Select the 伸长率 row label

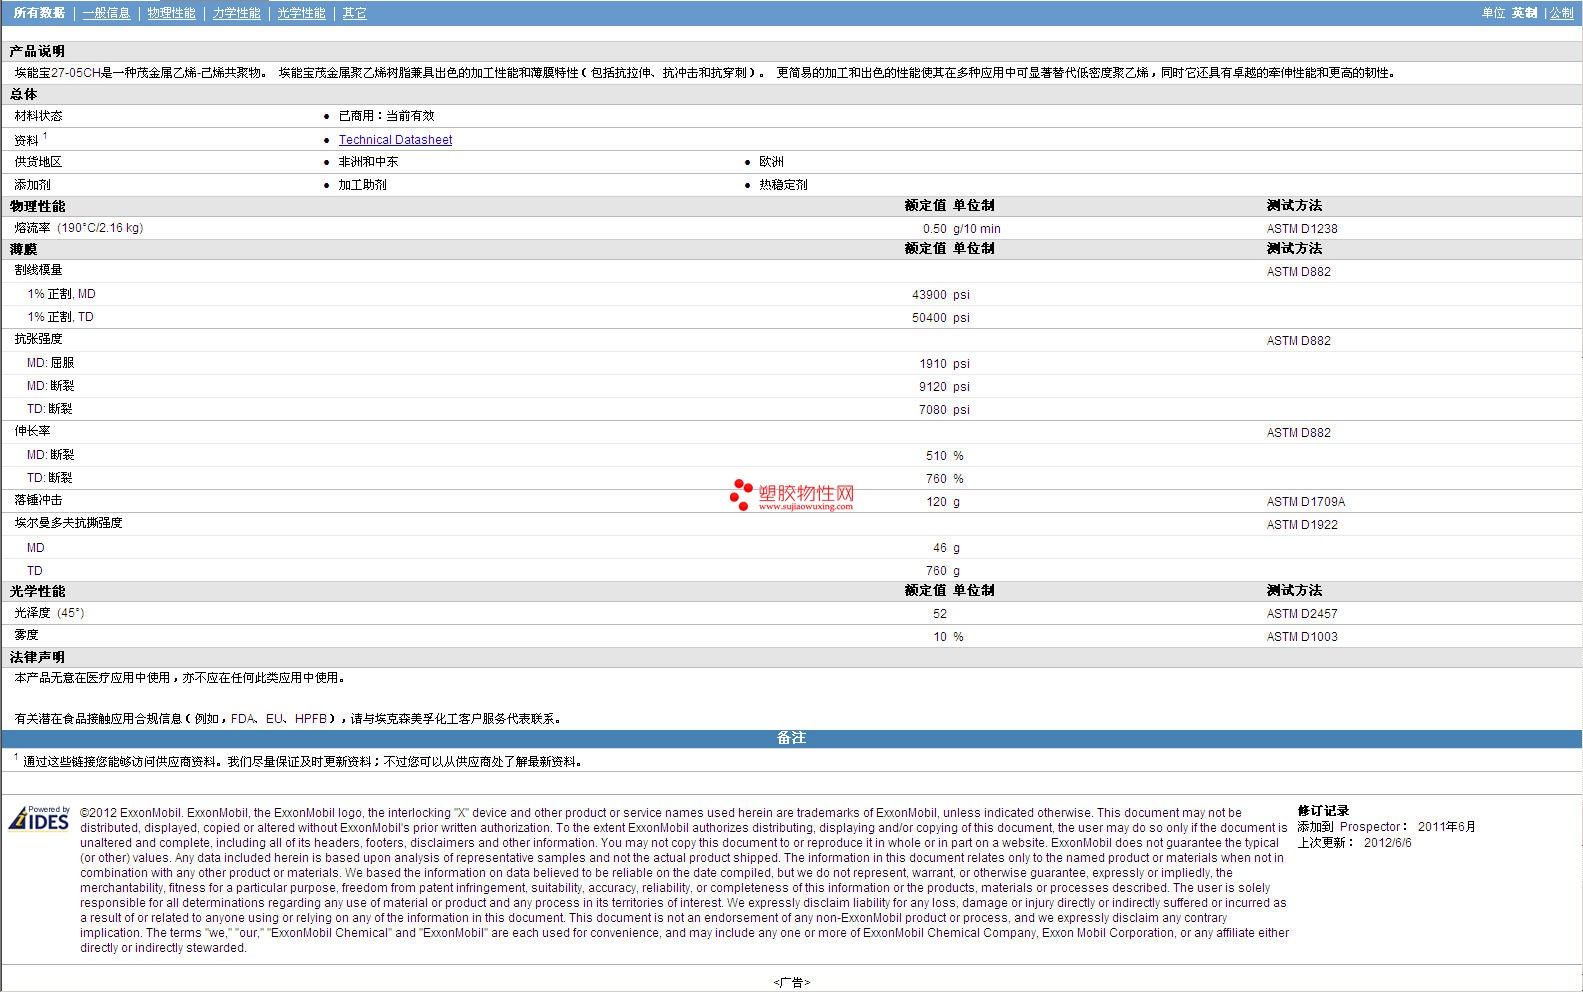pyautogui.click(x=32, y=431)
